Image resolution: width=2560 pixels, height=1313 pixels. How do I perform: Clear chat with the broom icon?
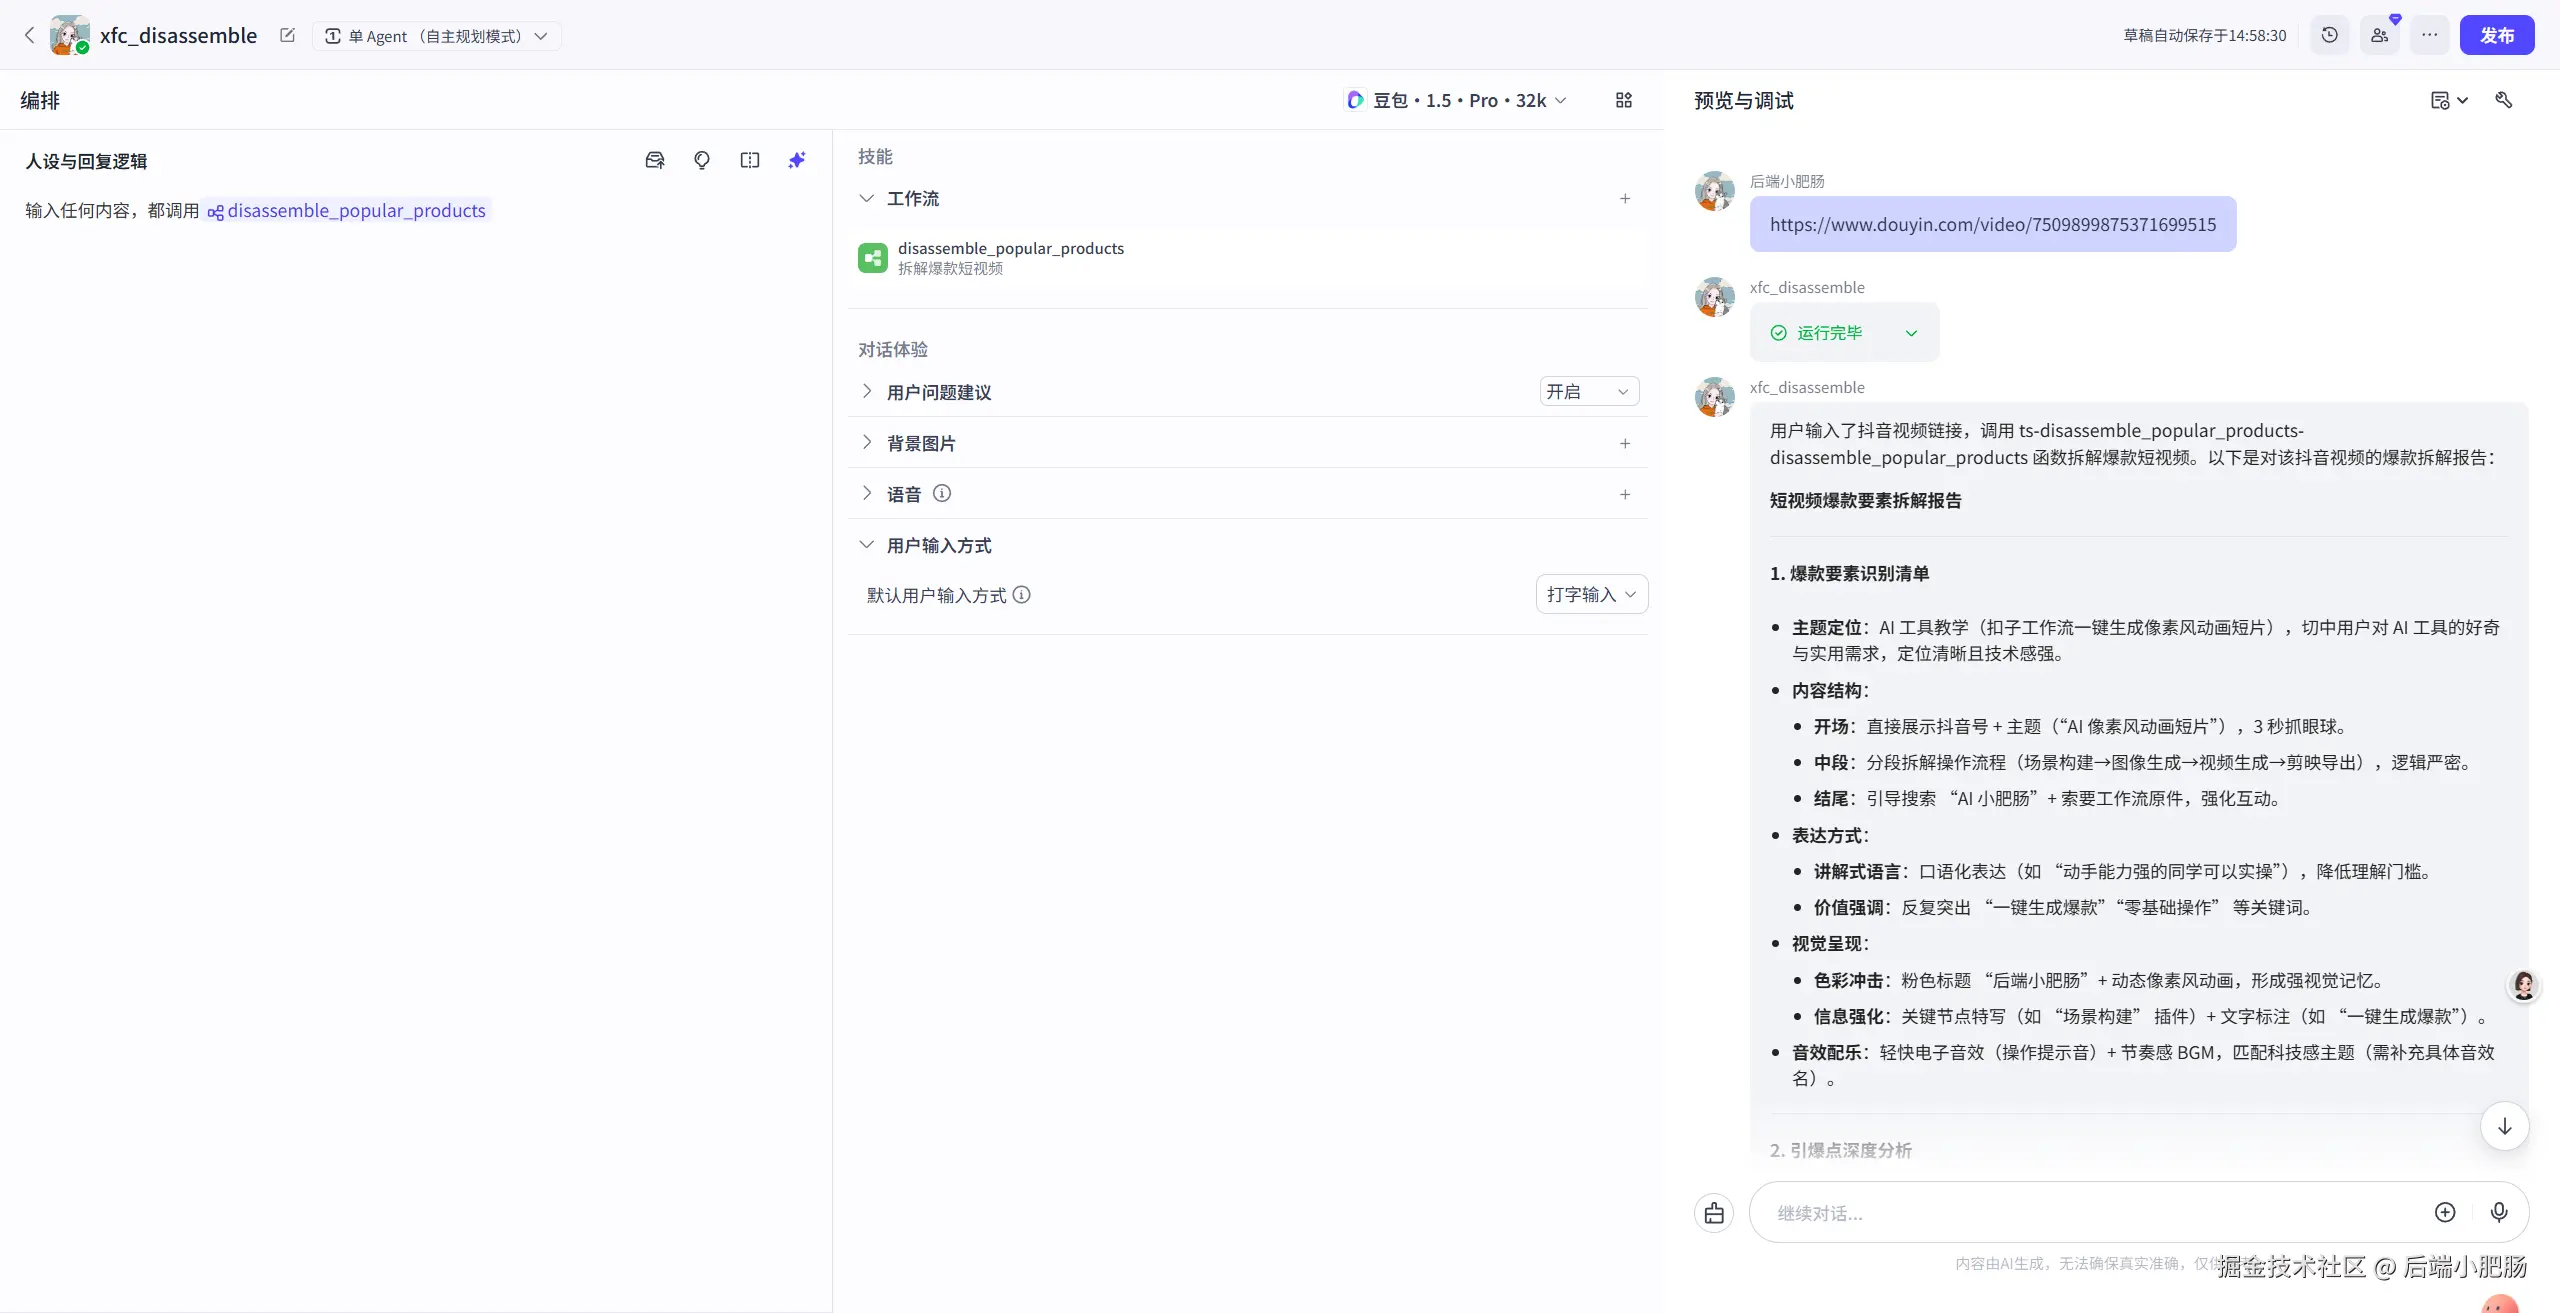click(1714, 1212)
